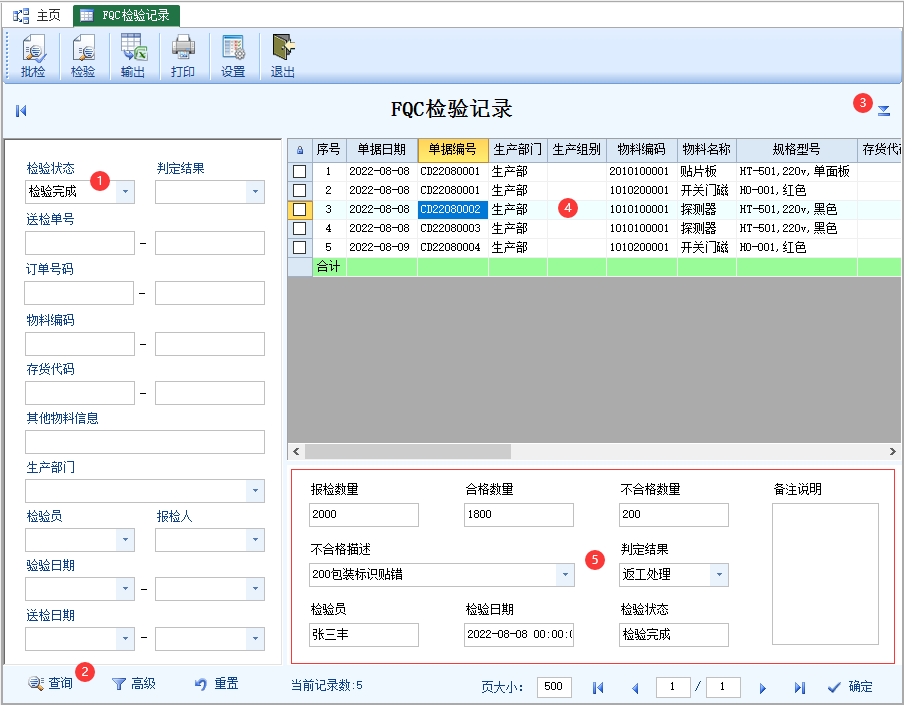Click the 检验员 field showing 张三丰
Viewport: 904px width, 705px height.
[x=364, y=635]
